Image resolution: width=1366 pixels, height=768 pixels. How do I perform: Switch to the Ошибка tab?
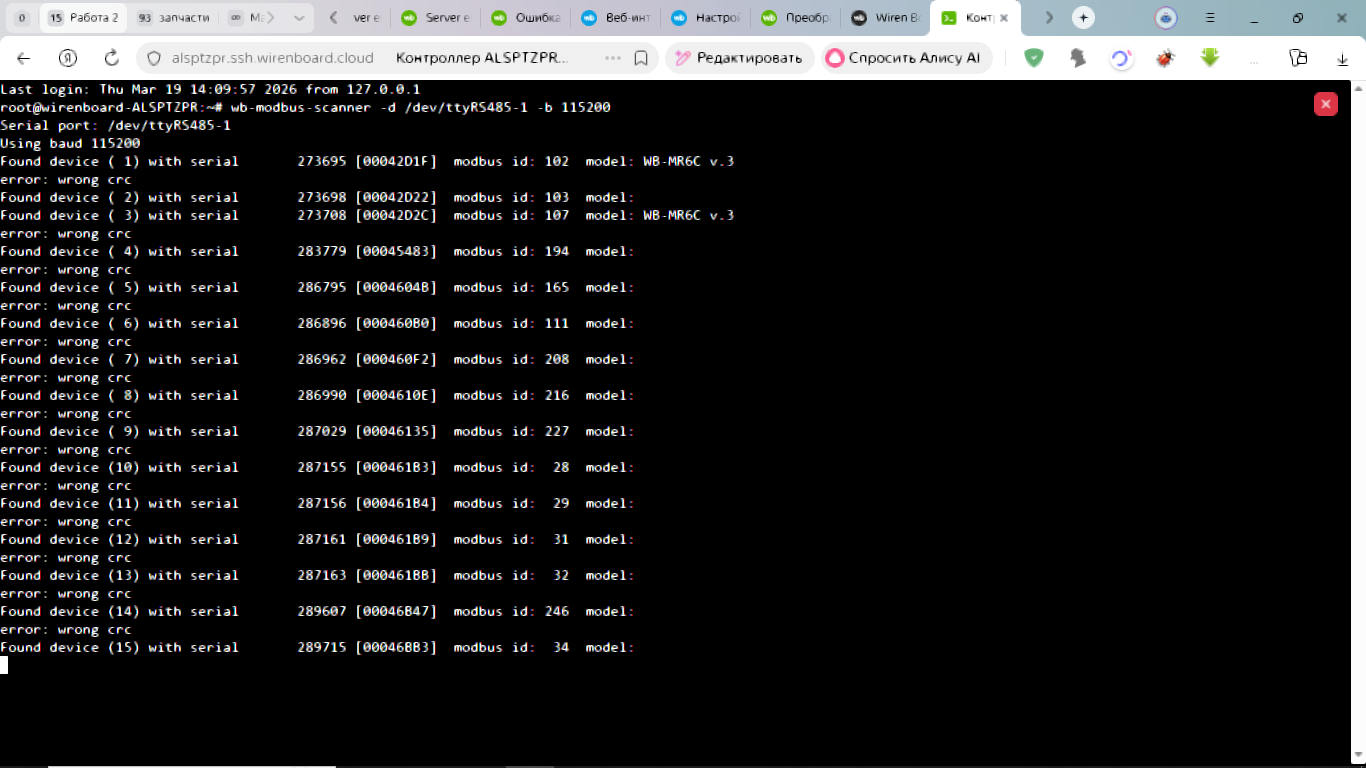(525, 18)
